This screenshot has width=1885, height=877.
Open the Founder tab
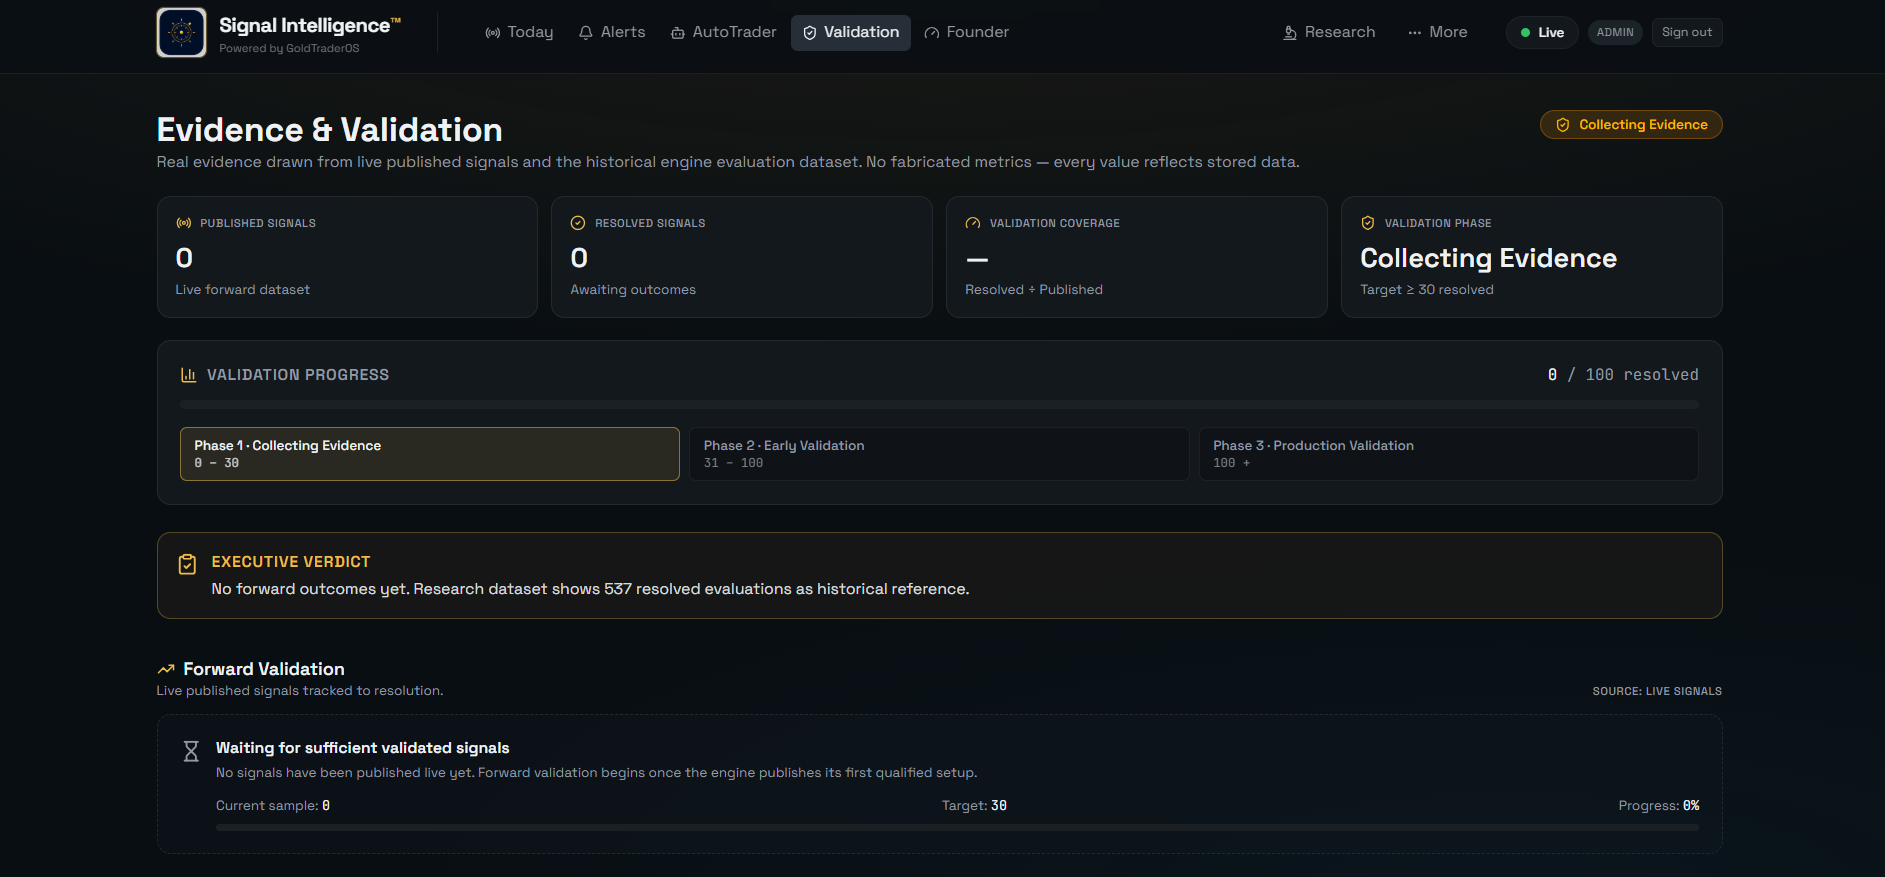[x=966, y=32]
